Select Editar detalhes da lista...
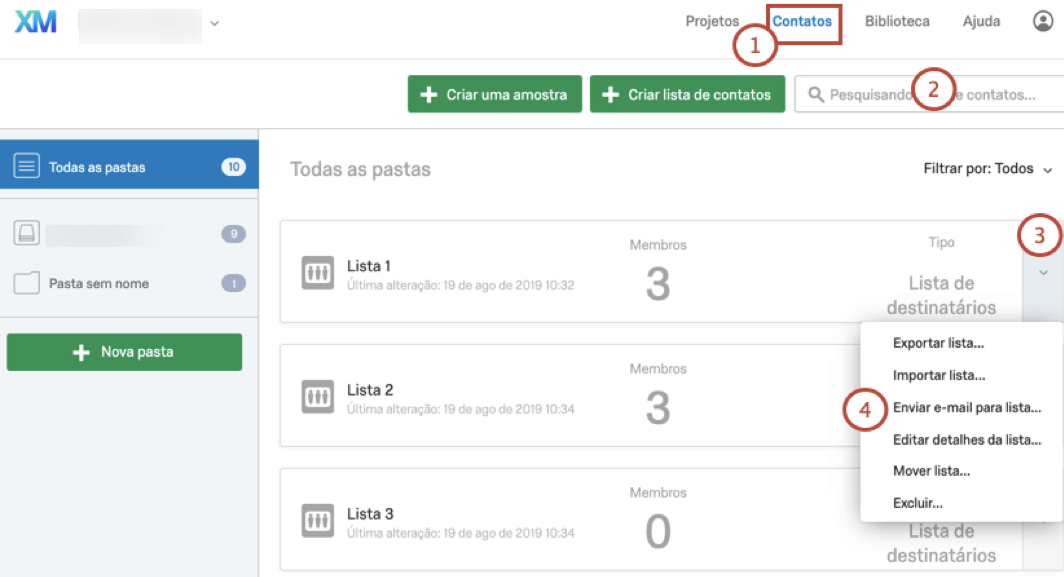The height and width of the screenshot is (577, 1064). pos(966,439)
